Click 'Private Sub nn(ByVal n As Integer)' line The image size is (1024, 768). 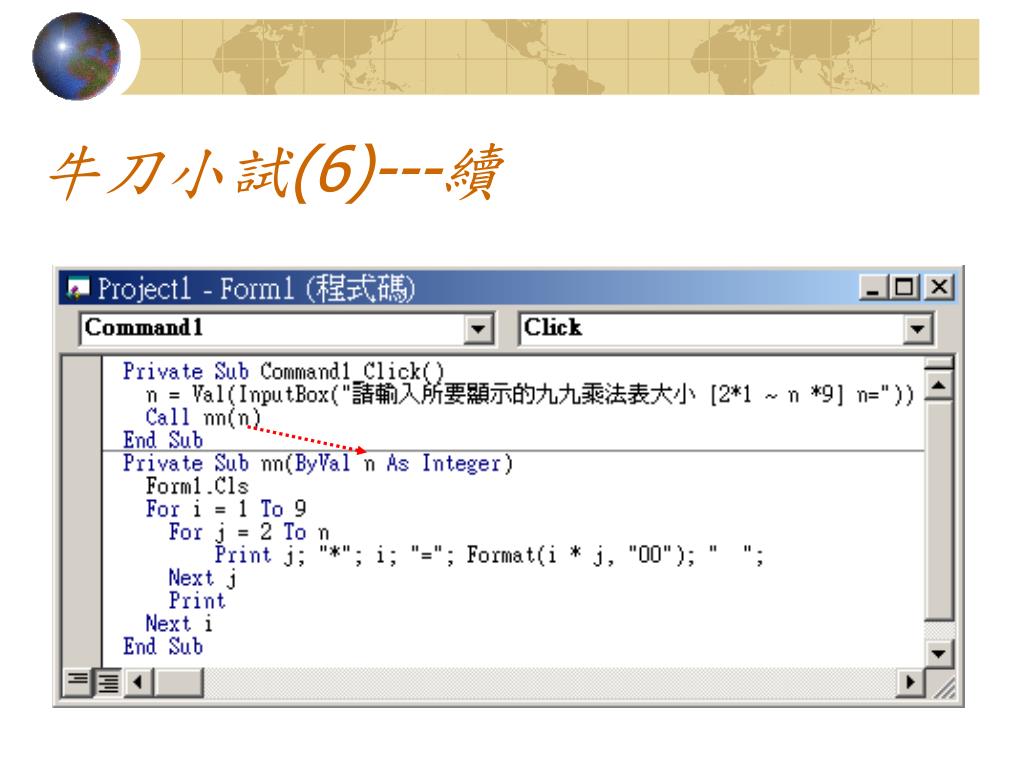[x=318, y=463]
